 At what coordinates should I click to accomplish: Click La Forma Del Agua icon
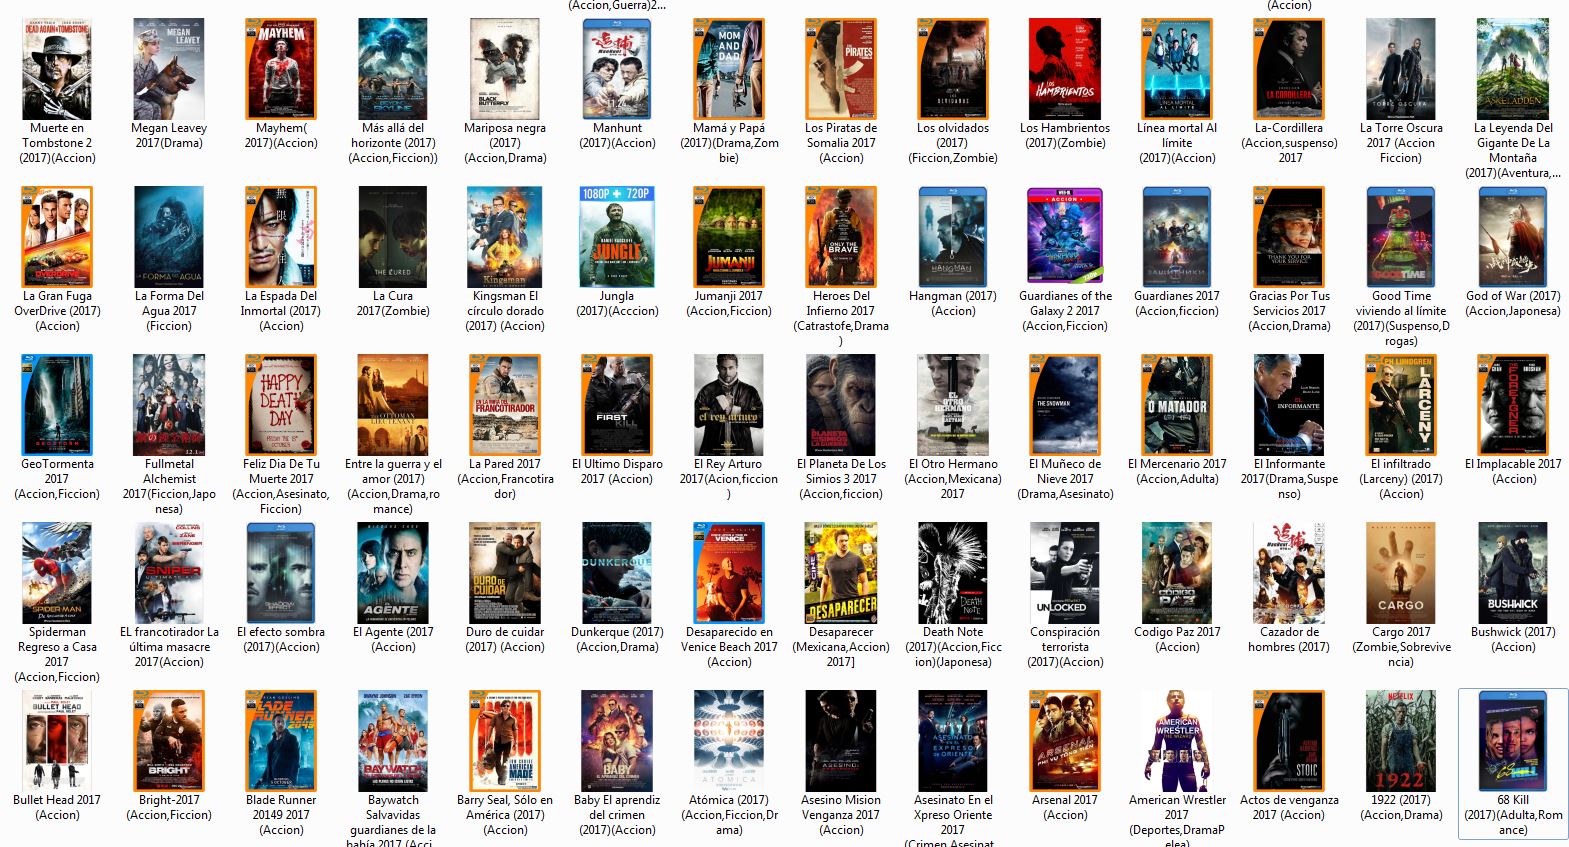coord(169,237)
